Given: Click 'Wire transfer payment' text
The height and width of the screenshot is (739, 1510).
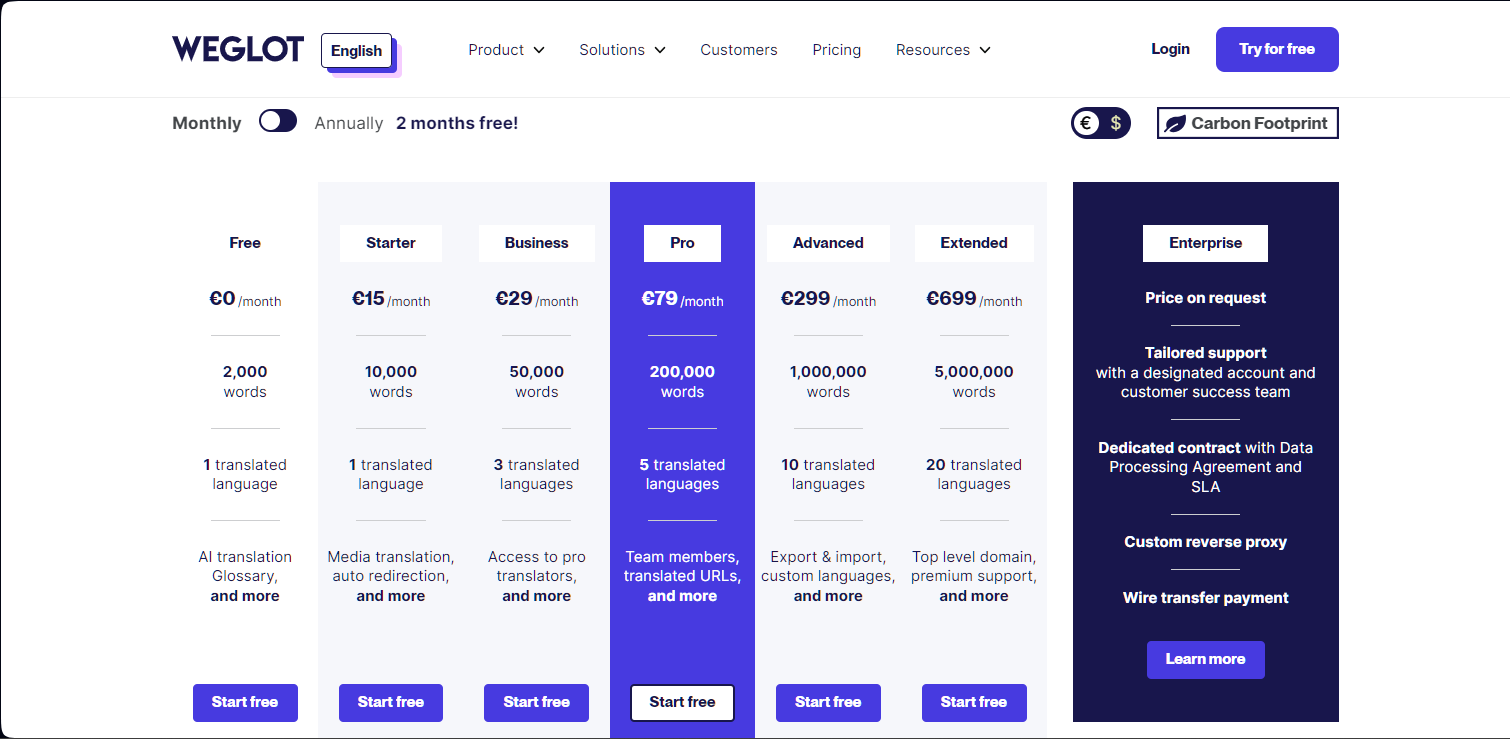Looking at the screenshot, I should point(1205,598).
